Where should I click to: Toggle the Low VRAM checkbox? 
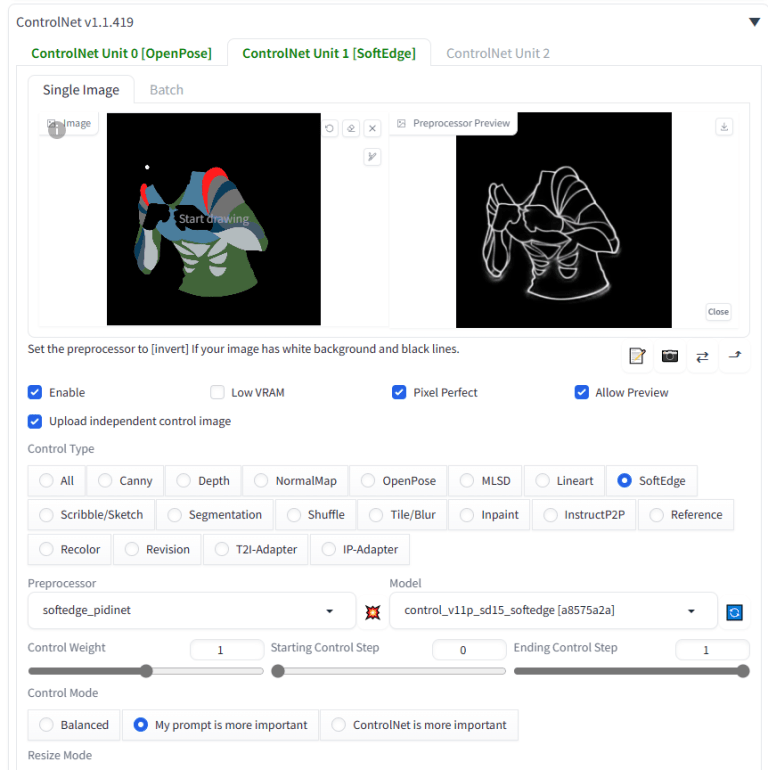click(x=217, y=393)
